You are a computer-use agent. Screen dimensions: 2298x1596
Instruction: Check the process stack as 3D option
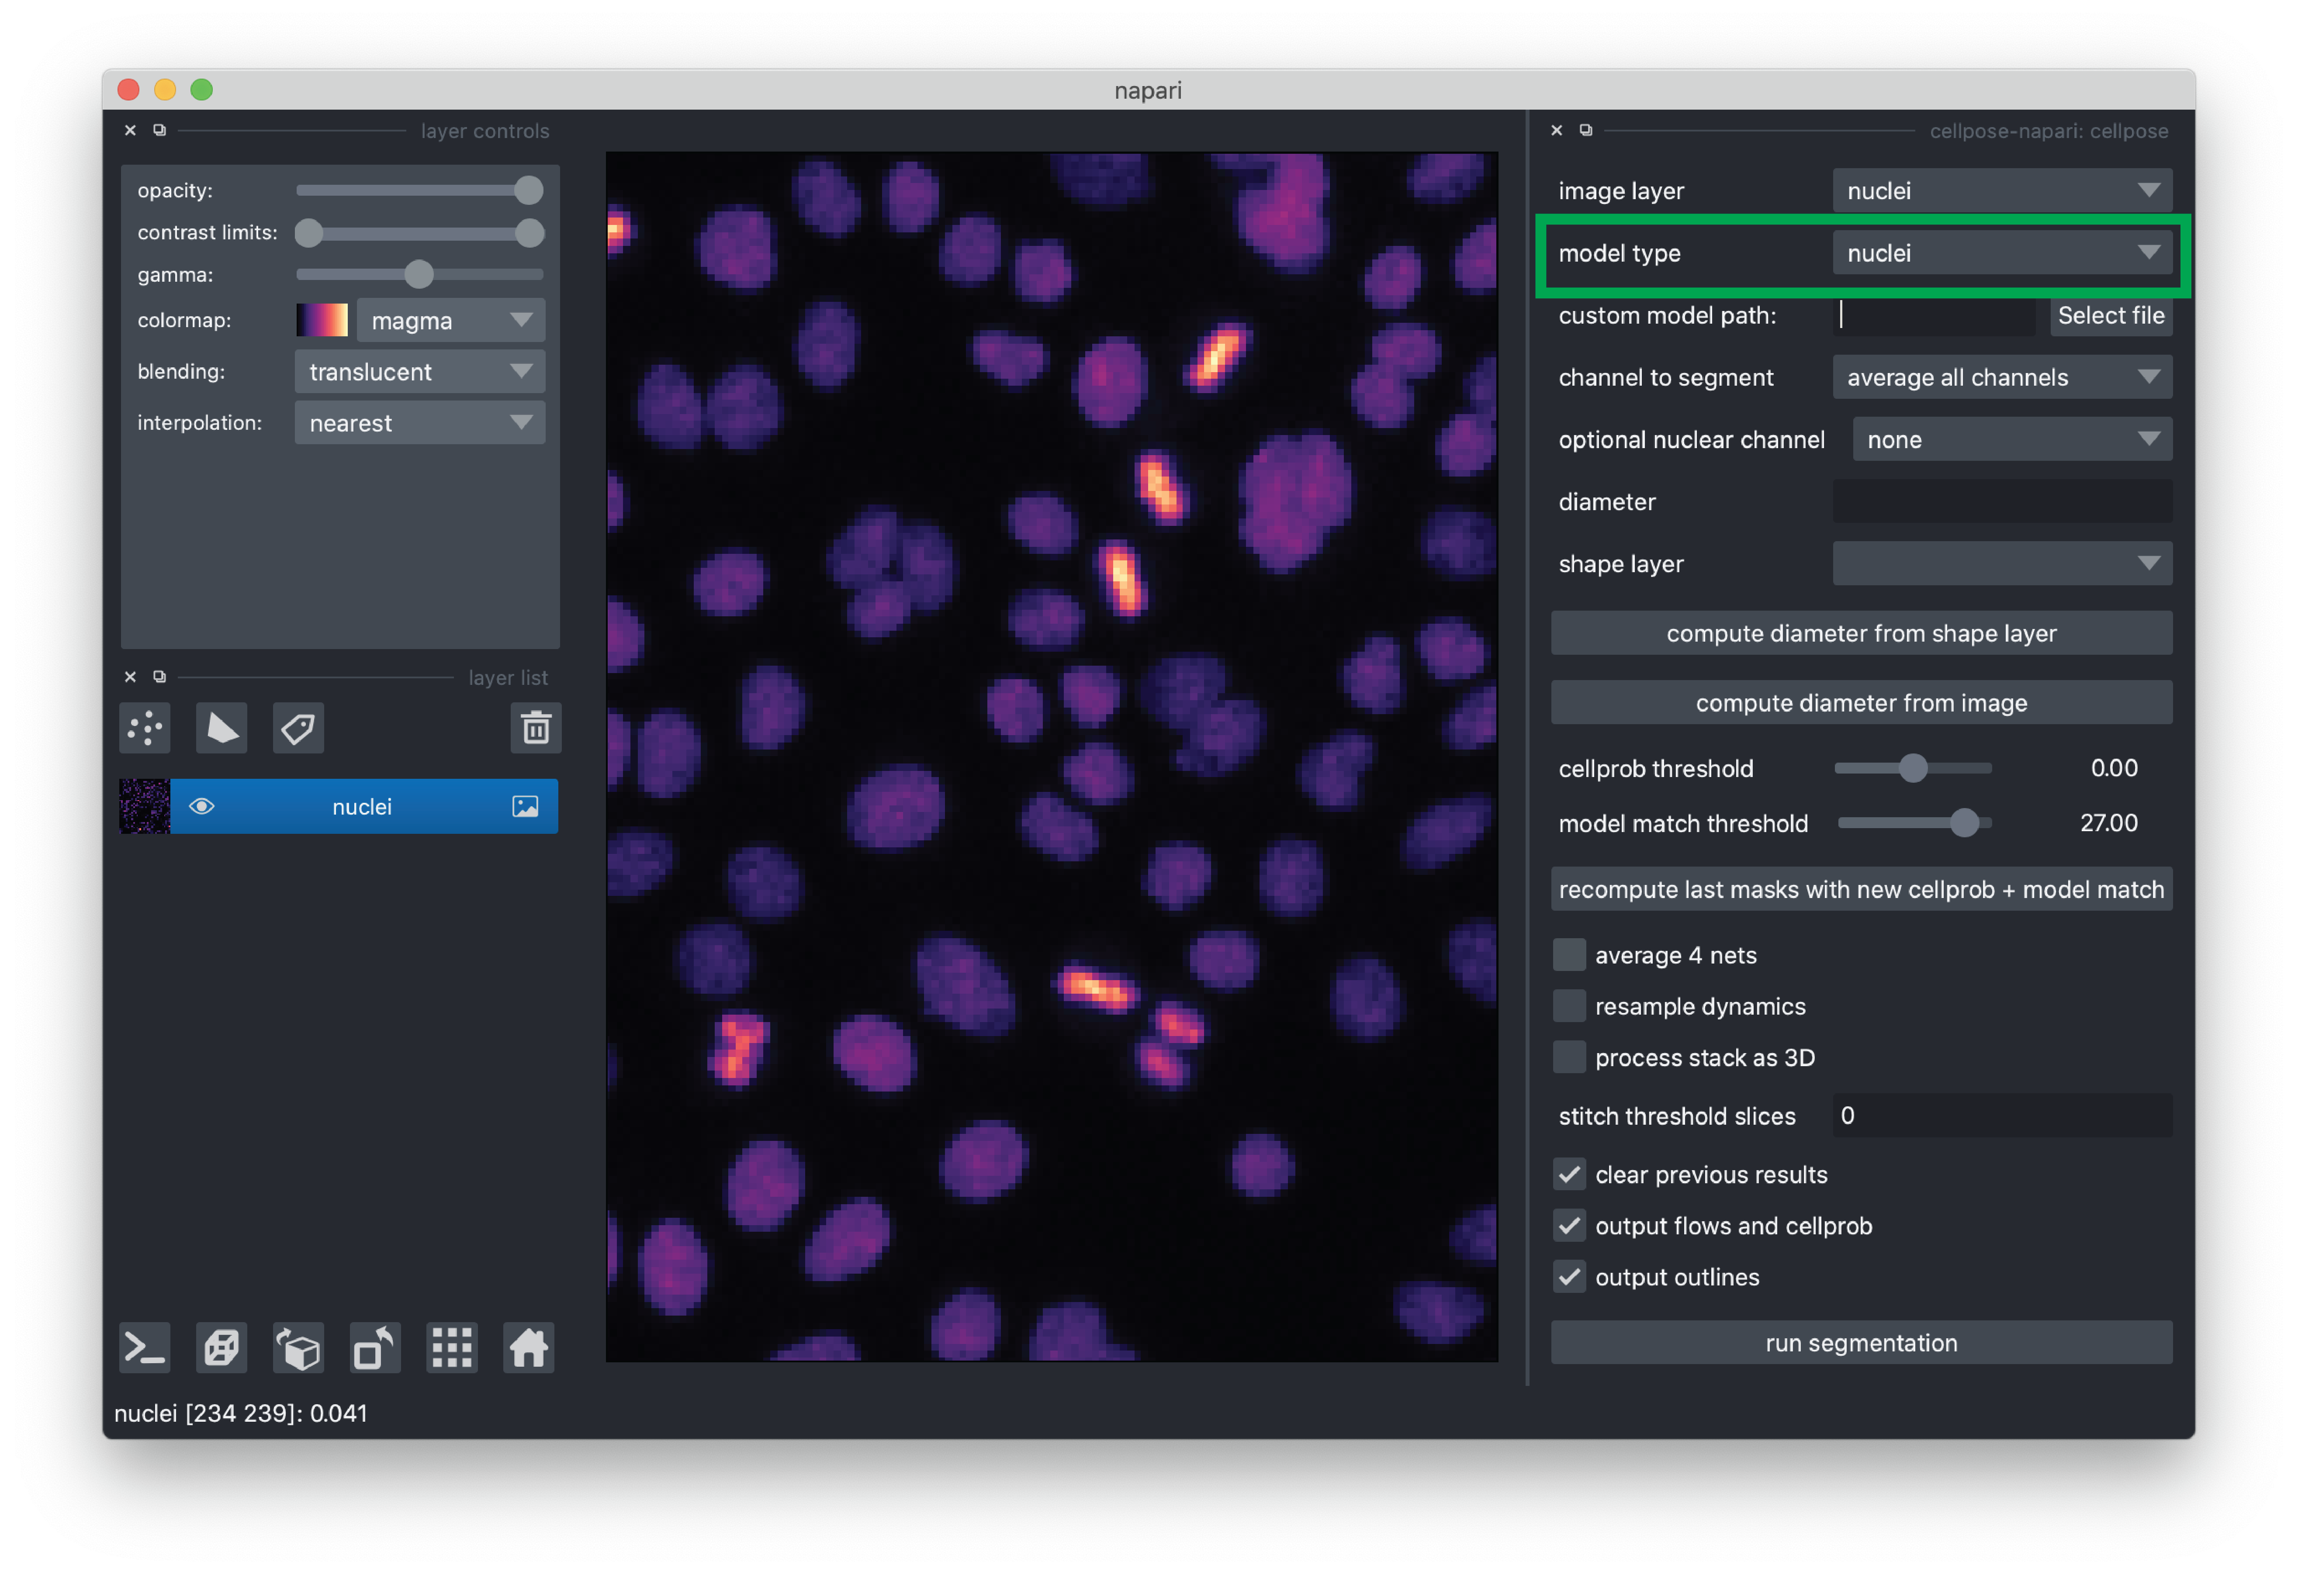click(x=1568, y=1057)
